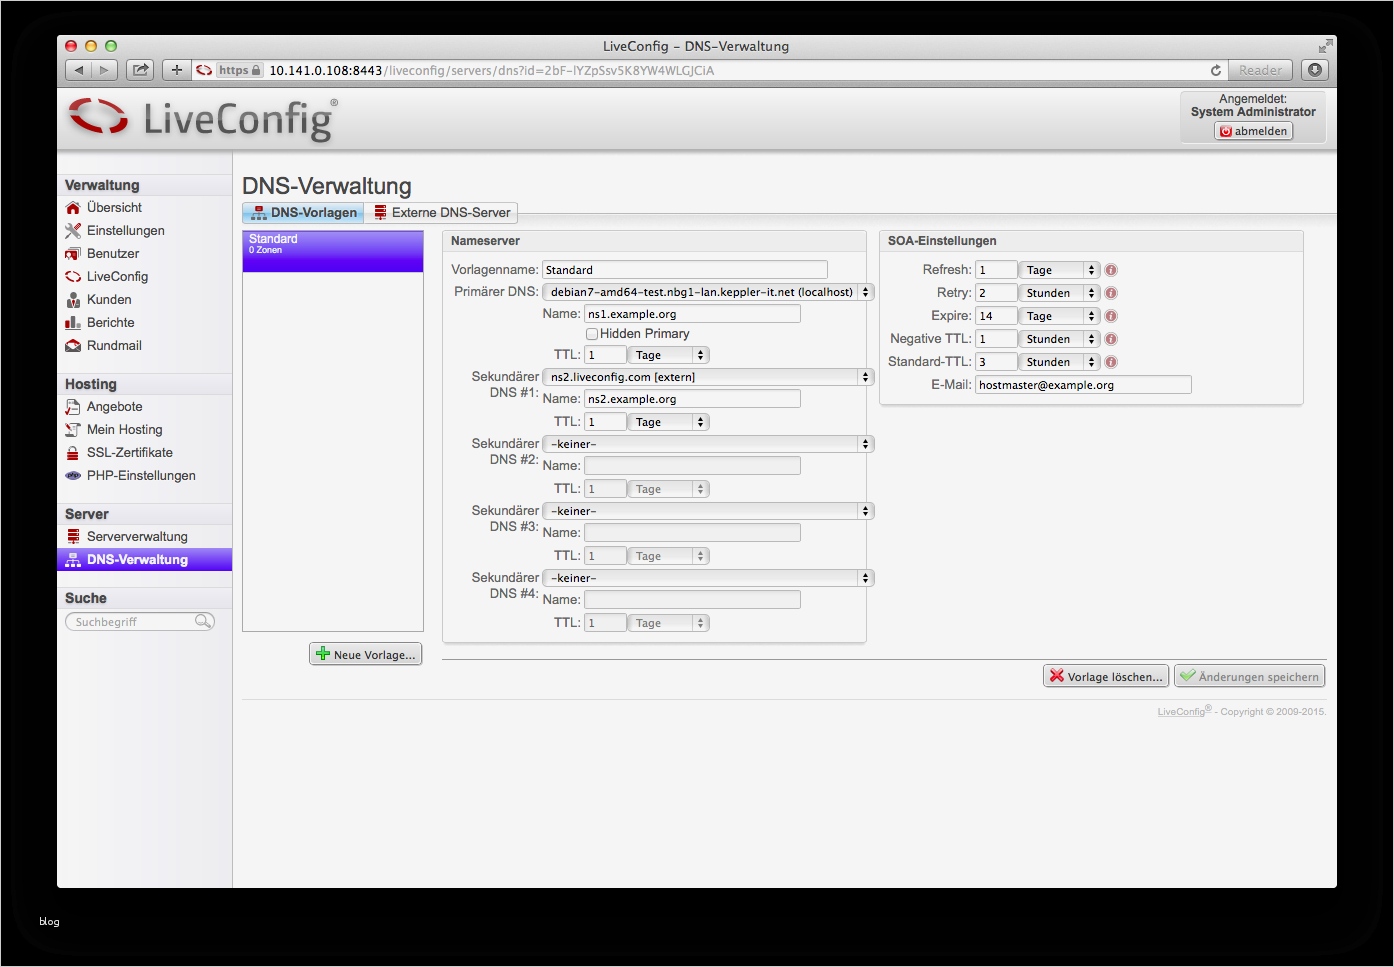Viewport: 1394px width, 967px height.
Task: Show info for the Refresh setting
Action: pyautogui.click(x=1111, y=270)
